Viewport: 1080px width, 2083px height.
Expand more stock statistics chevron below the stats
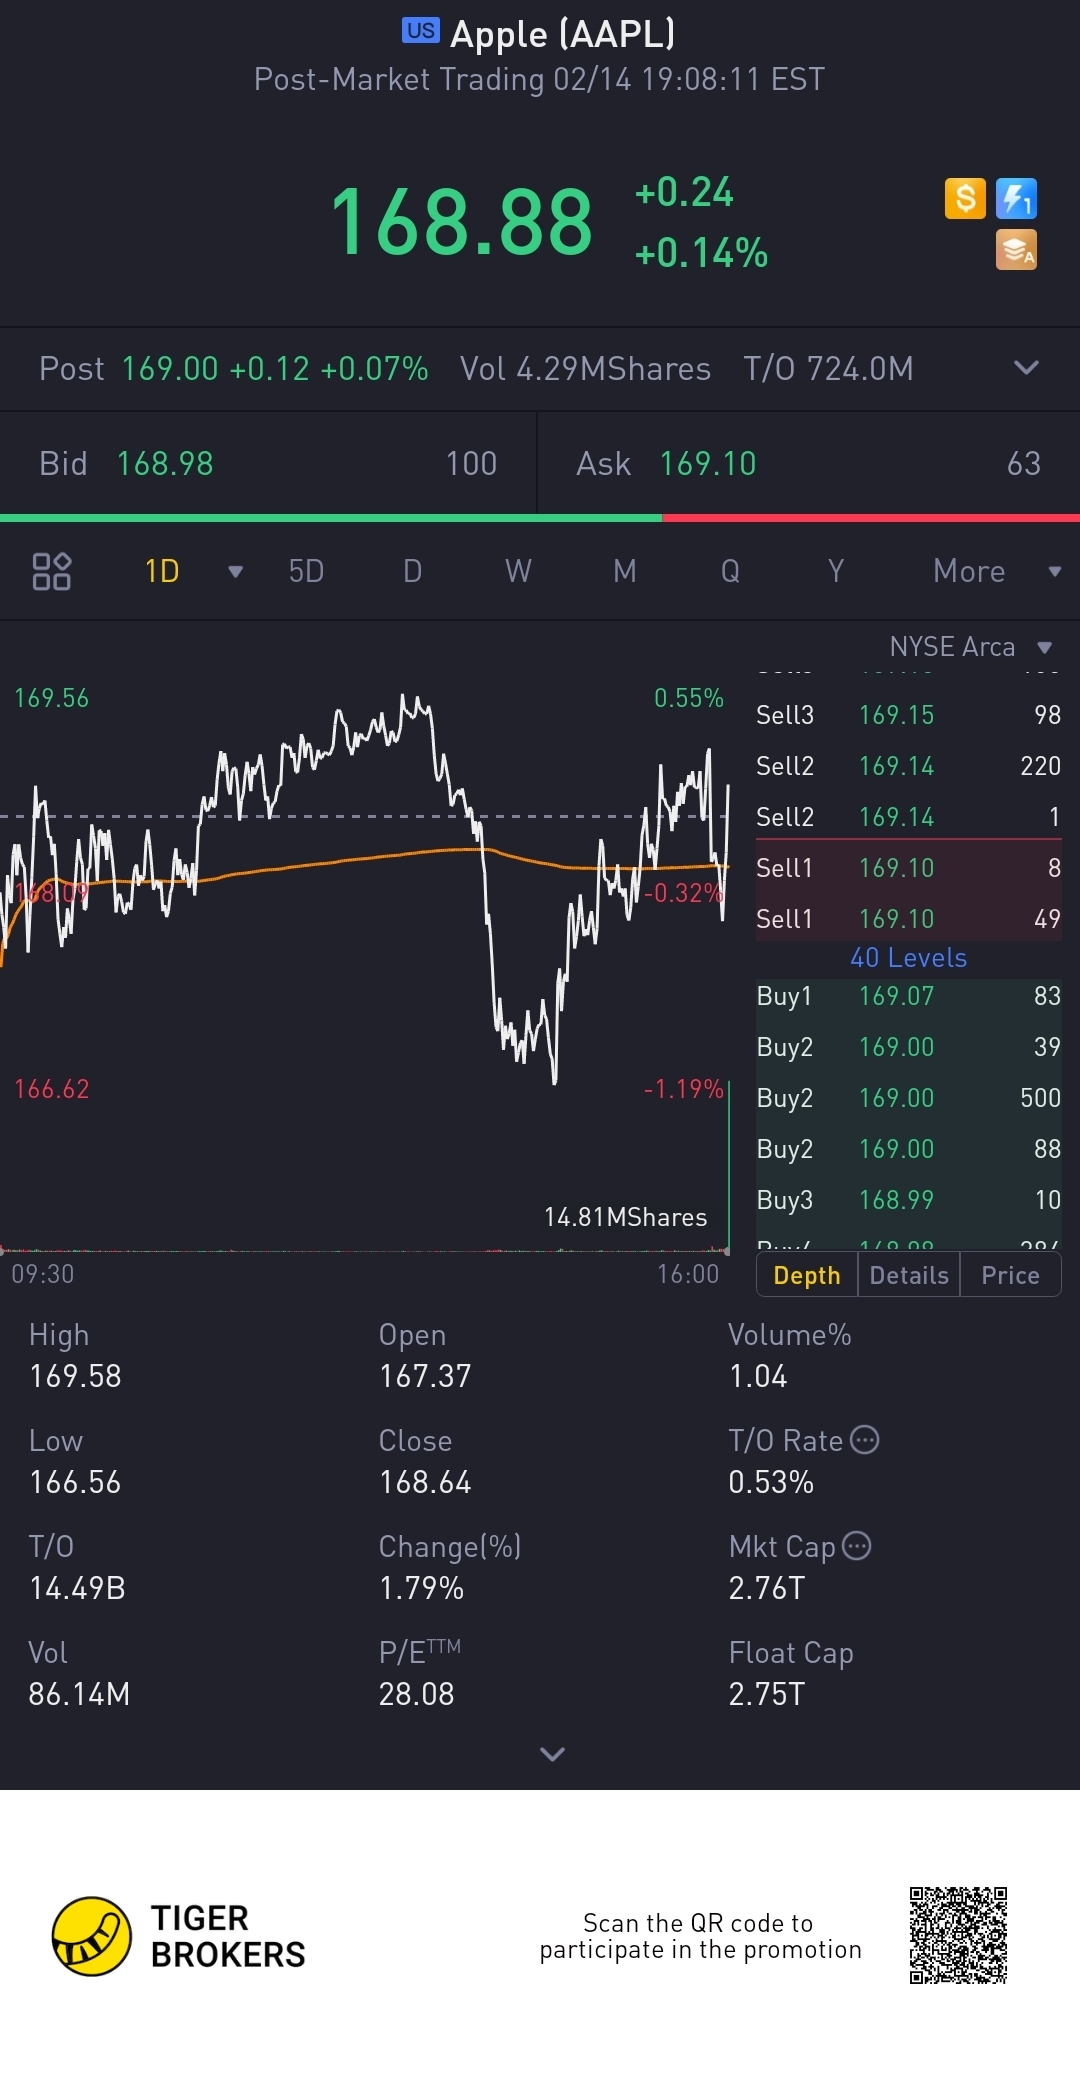click(x=552, y=1754)
